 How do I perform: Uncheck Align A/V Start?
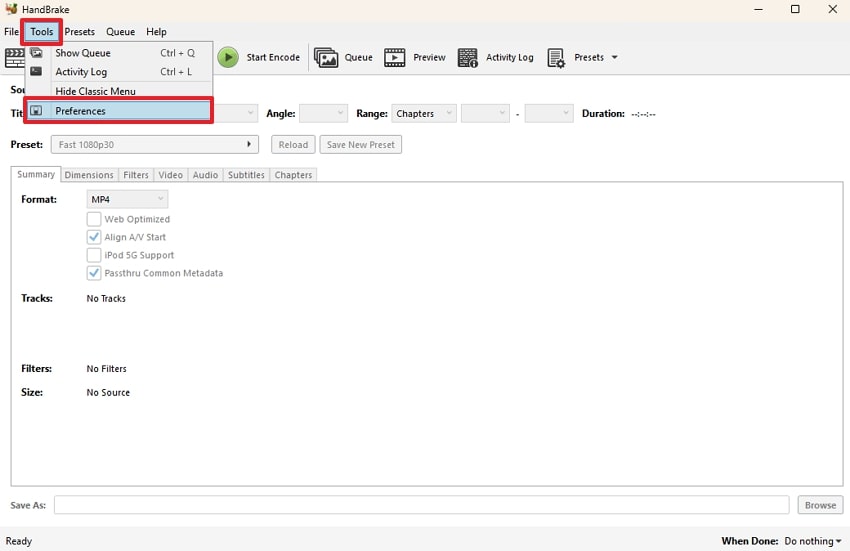pyautogui.click(x=94, y=237)
